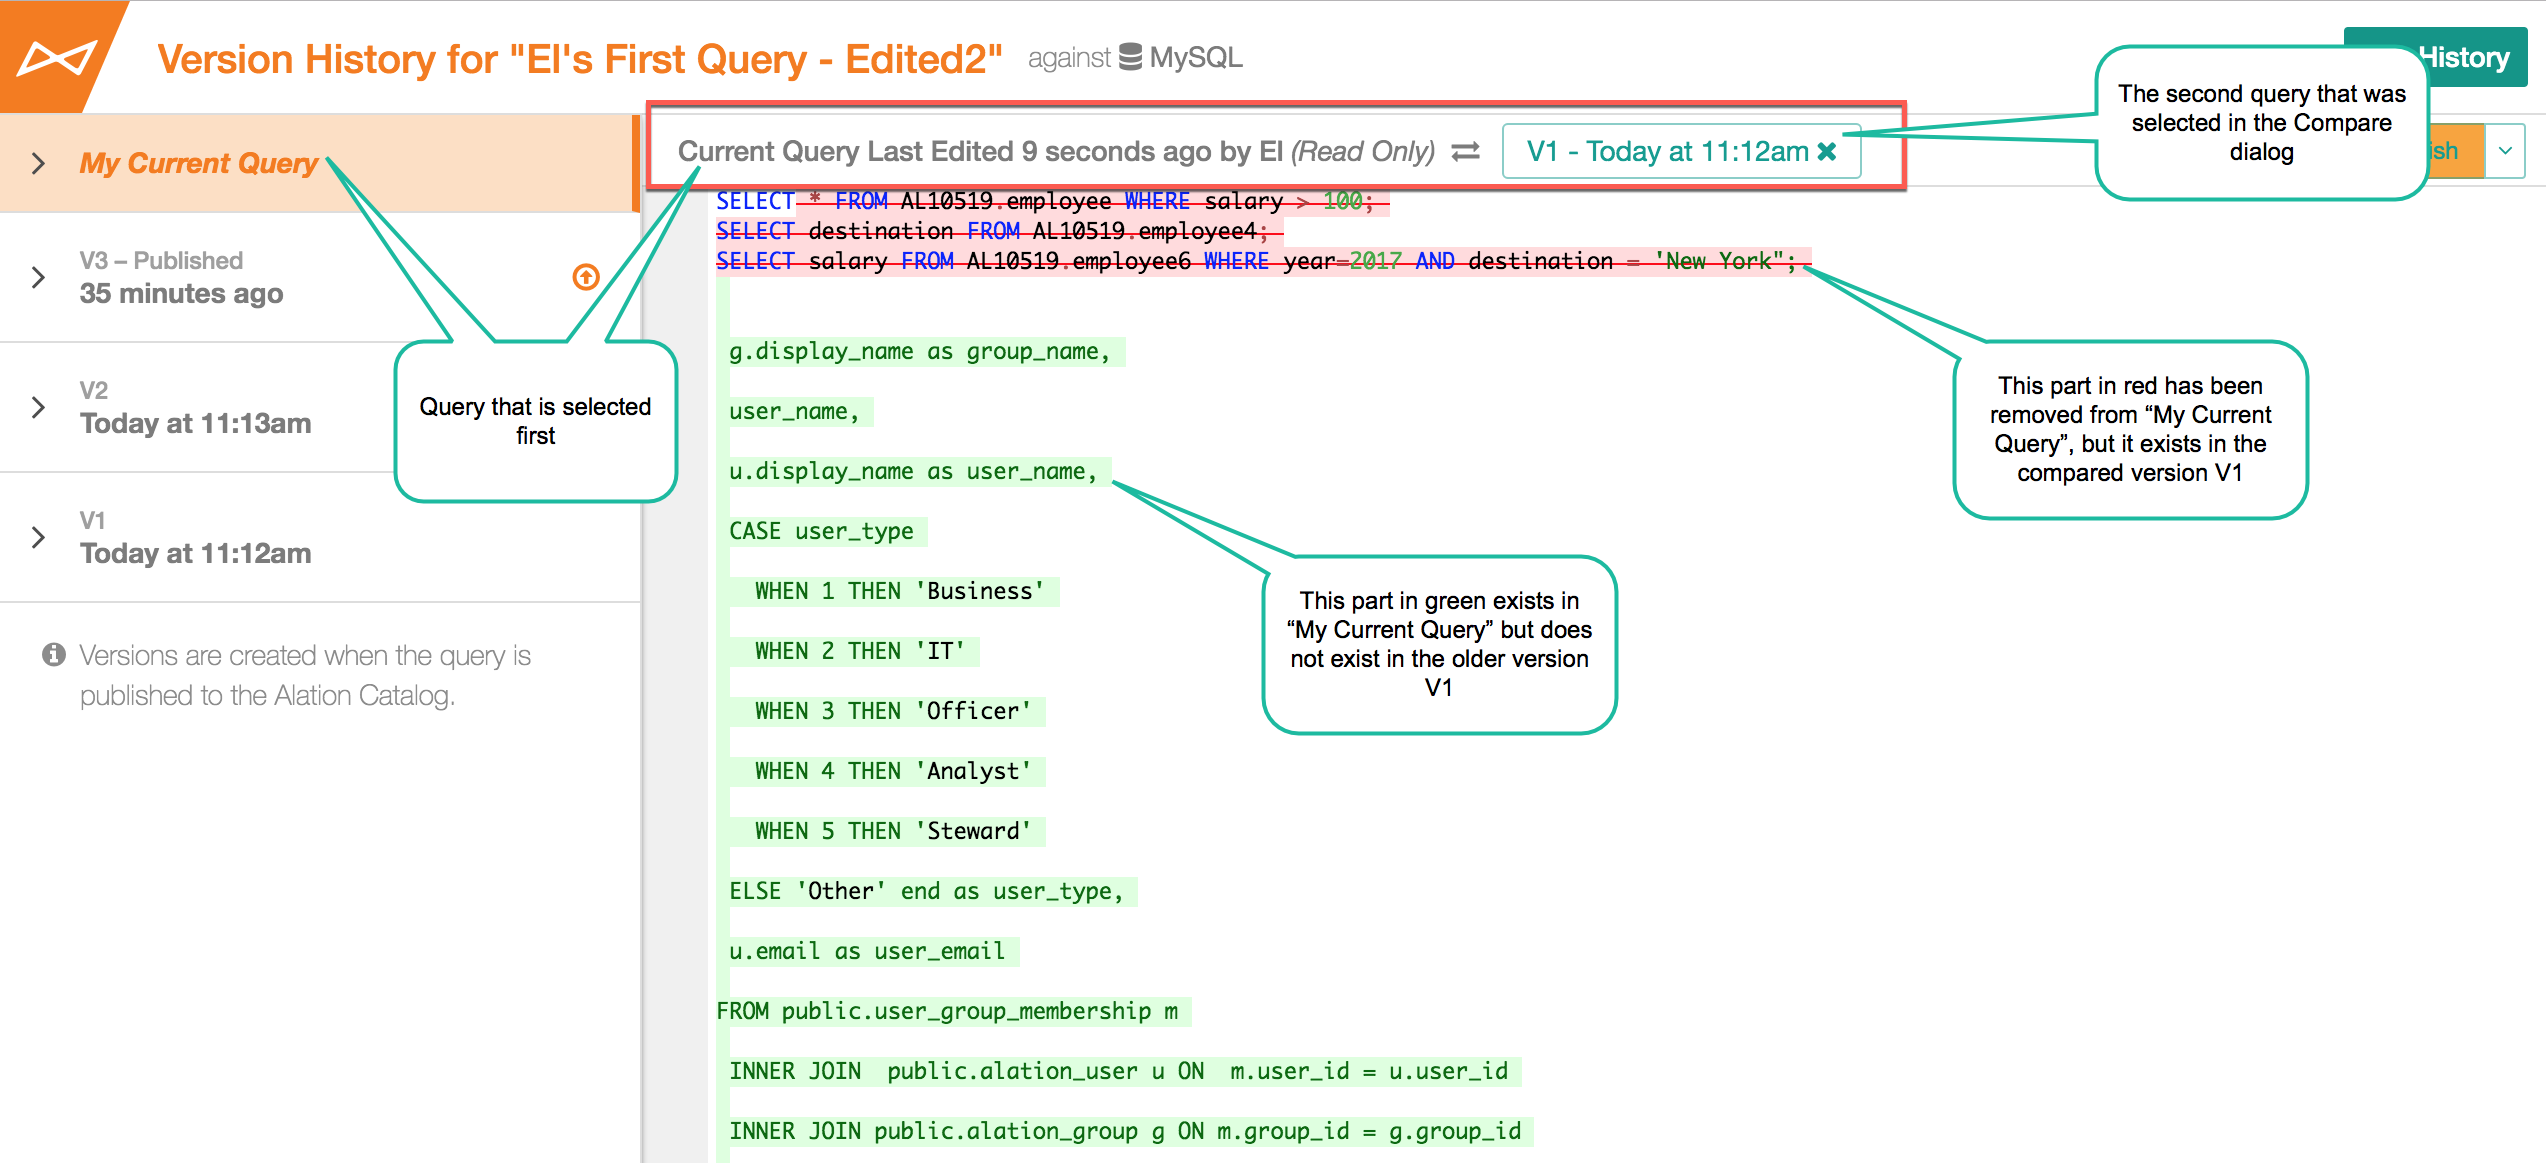Viewport: 2546px width, 1163px height.
Task: Click 'Current Query Last Edited' header text
Action: coord(1056,151)
